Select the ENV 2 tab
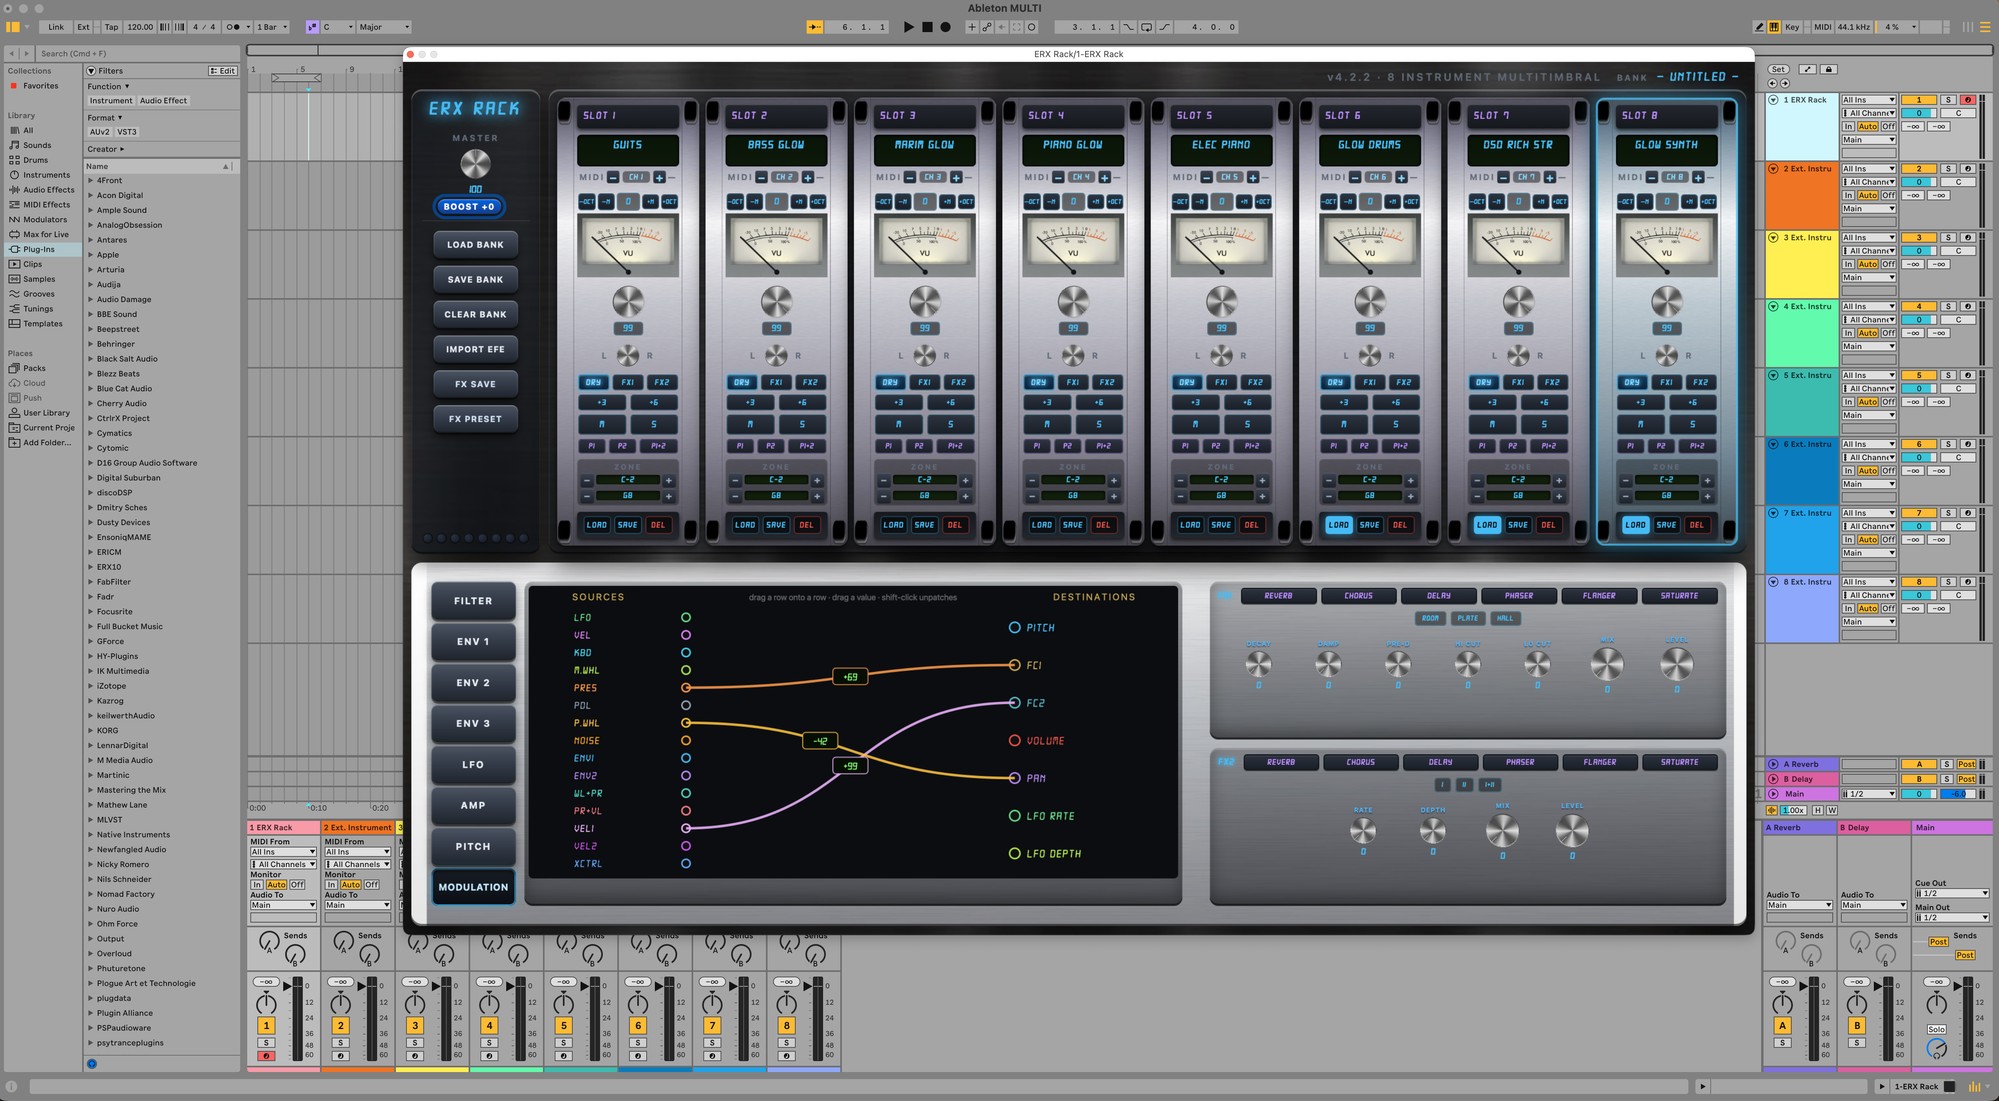 (473, 683)
